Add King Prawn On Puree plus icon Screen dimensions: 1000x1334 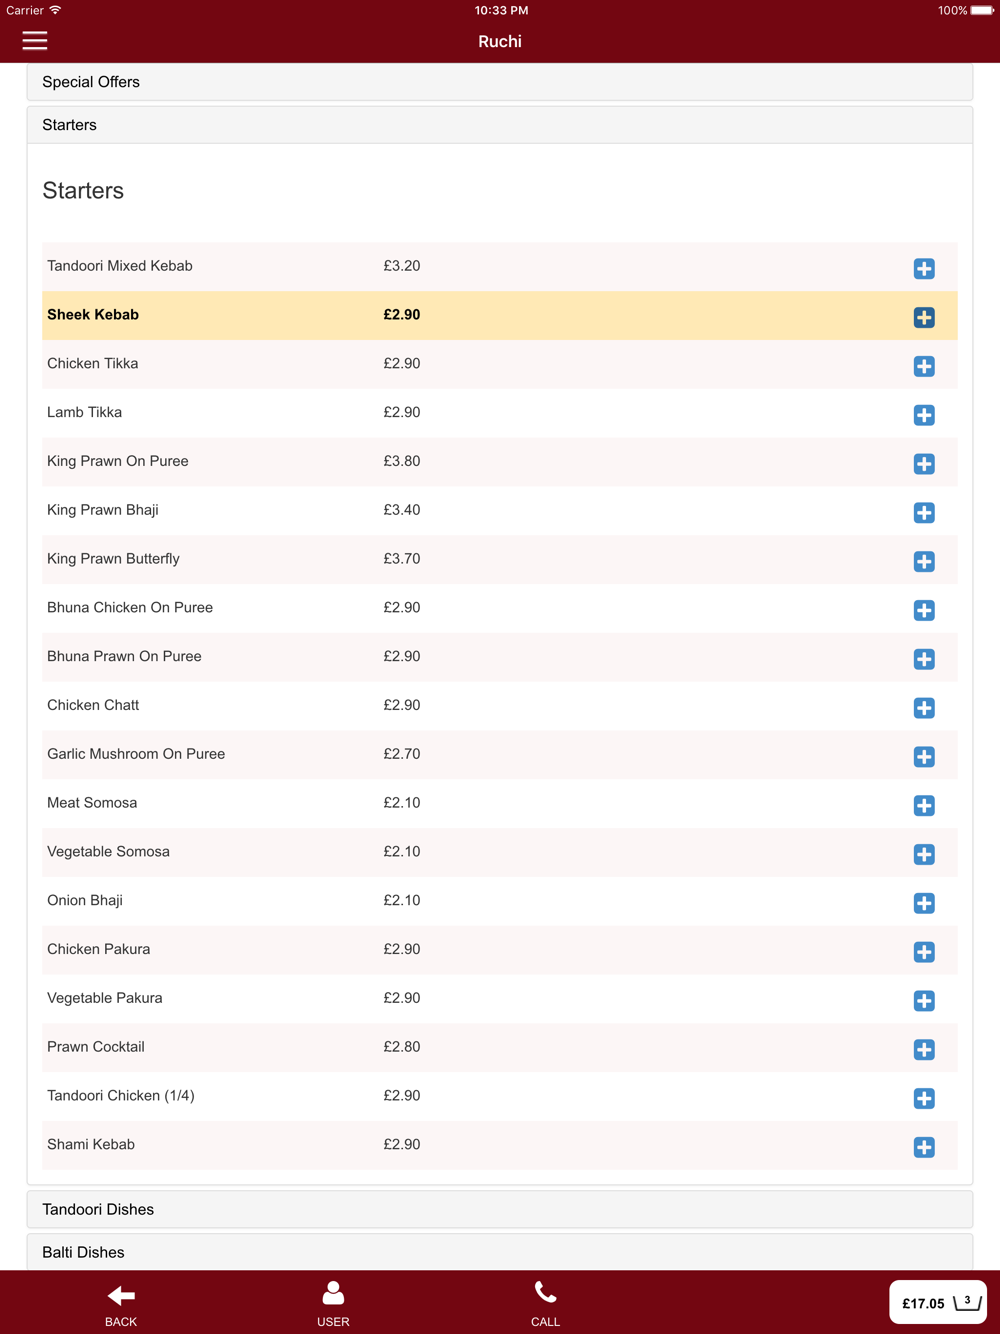tap(924, 464)
